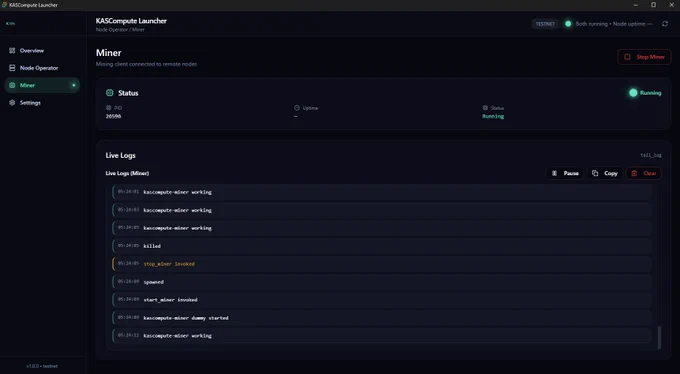Image resolution: width=680 pixels, height=374 pixels.
Task: Click the Live Logs (Miner) subheading
Action: 127,173
